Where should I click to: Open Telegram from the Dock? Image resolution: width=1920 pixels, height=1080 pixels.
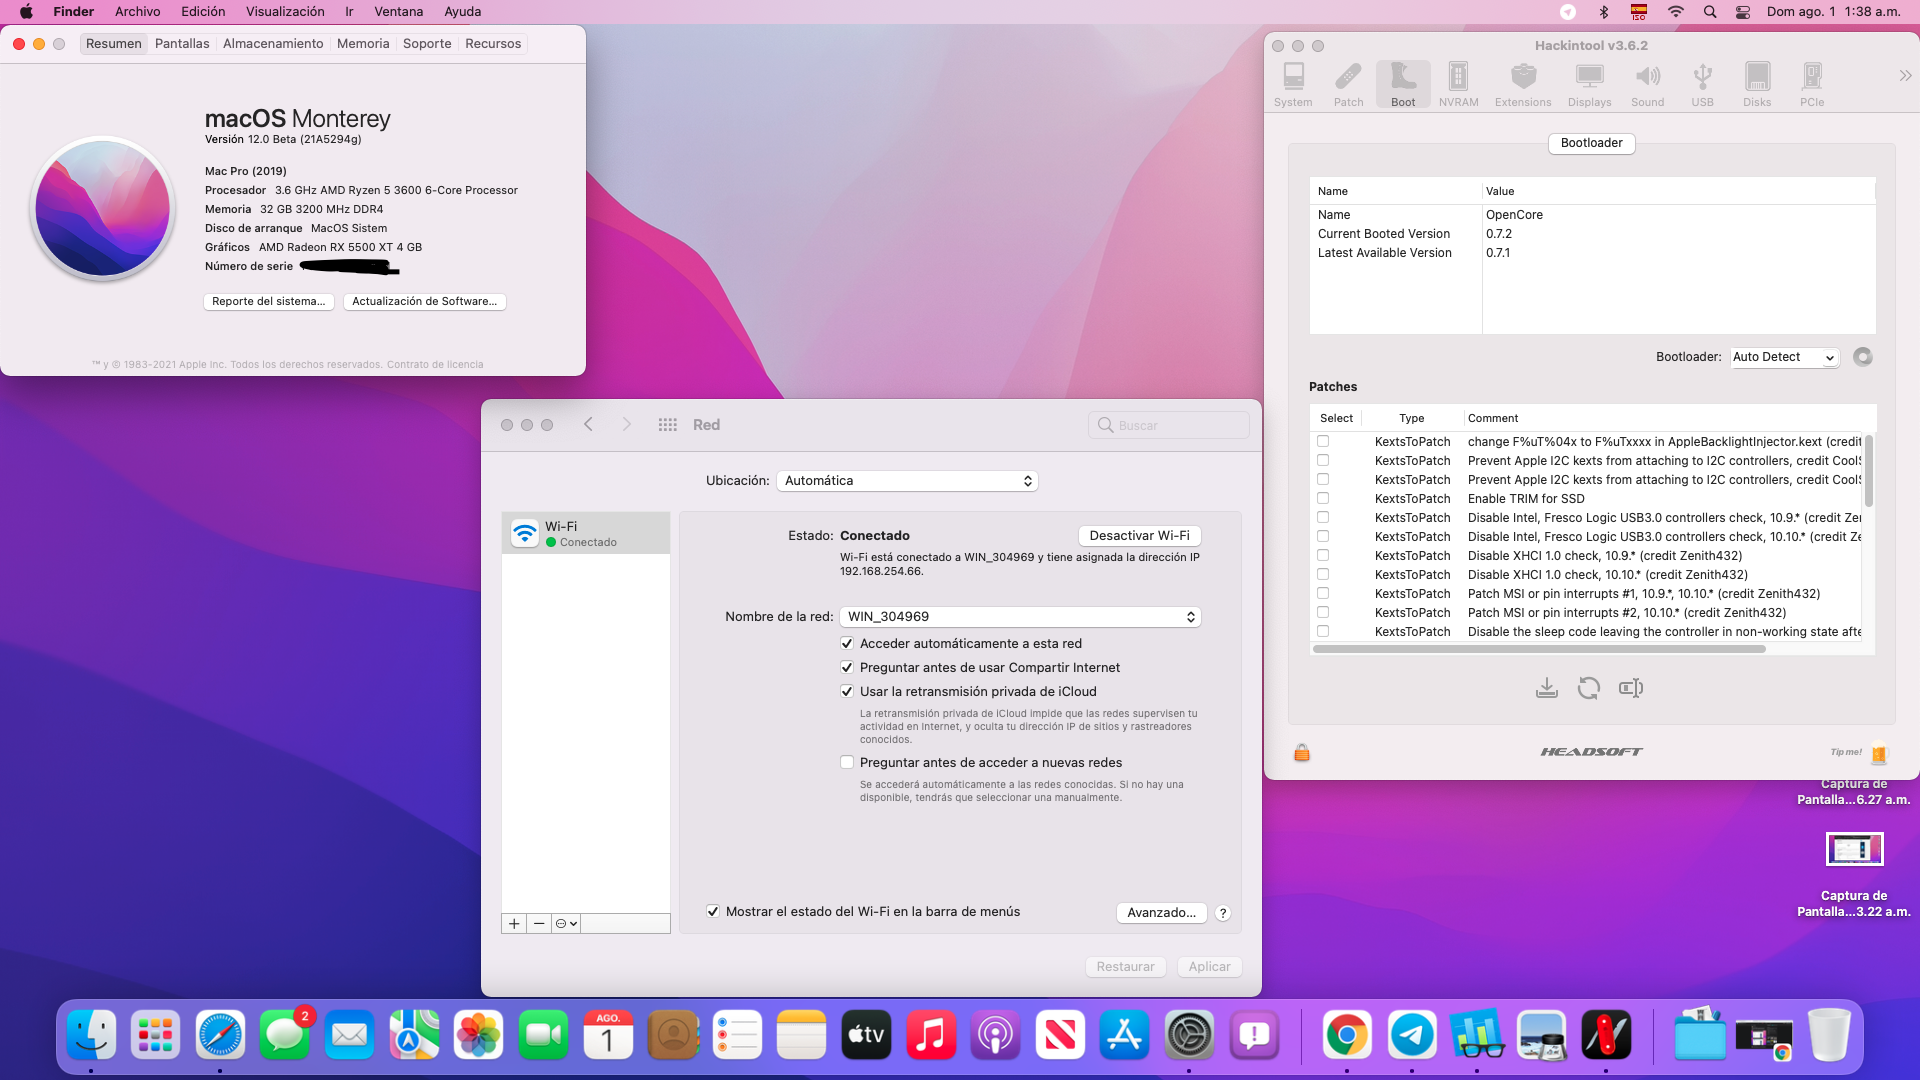click(1411, 1035)
